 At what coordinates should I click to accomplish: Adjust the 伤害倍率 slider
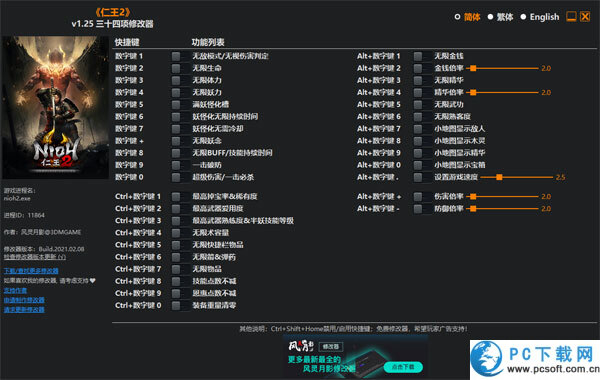(x=502, y=197)
